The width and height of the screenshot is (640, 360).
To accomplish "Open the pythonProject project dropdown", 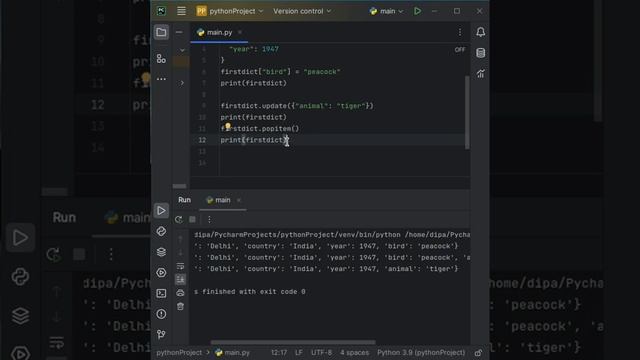I will (x=230, y=11).
